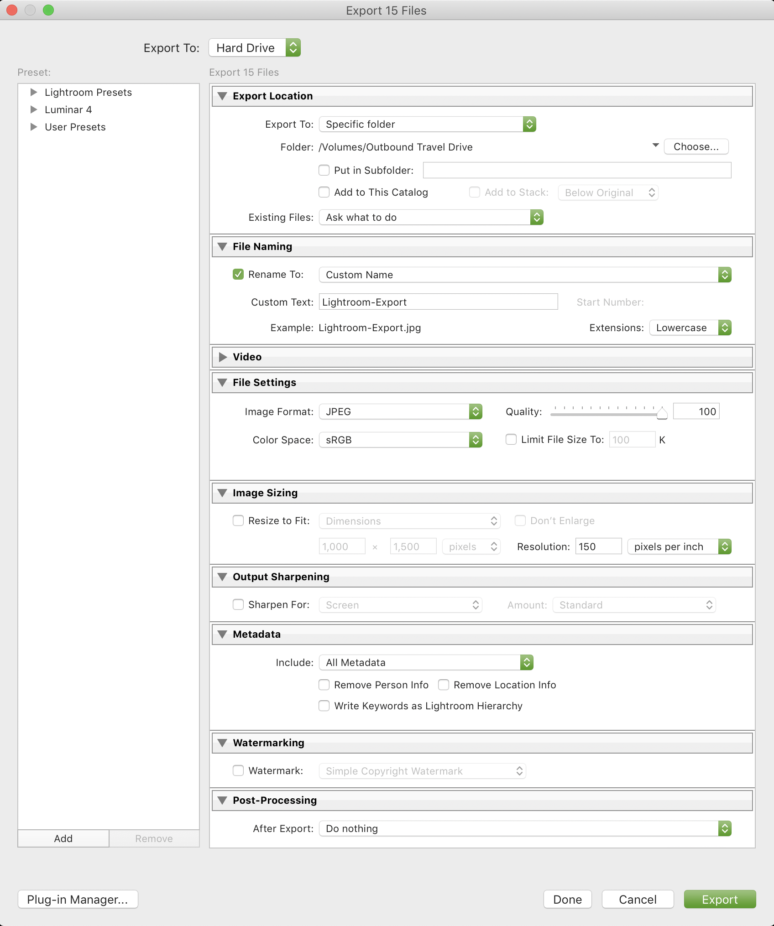Expand the Video section triangle
Image resolution: width=774 pixels, height=926 pixels.
point(222,357)
